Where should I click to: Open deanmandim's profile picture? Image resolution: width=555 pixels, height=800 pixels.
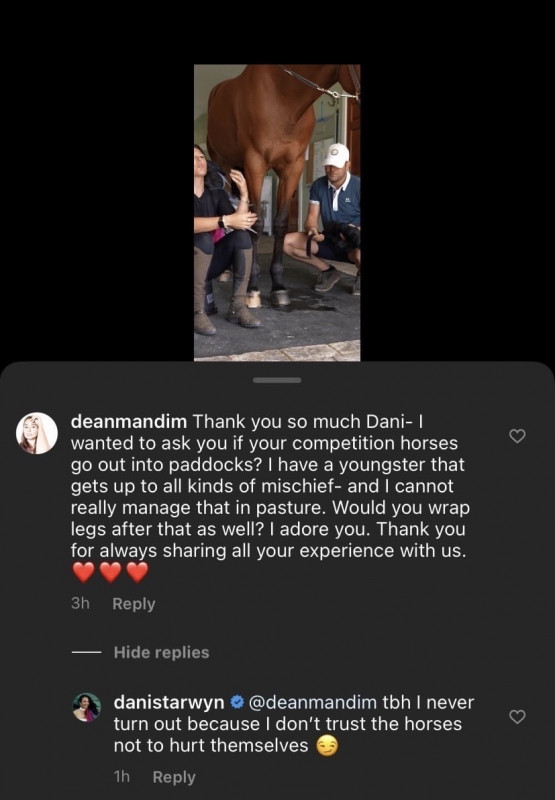(37, 433)
